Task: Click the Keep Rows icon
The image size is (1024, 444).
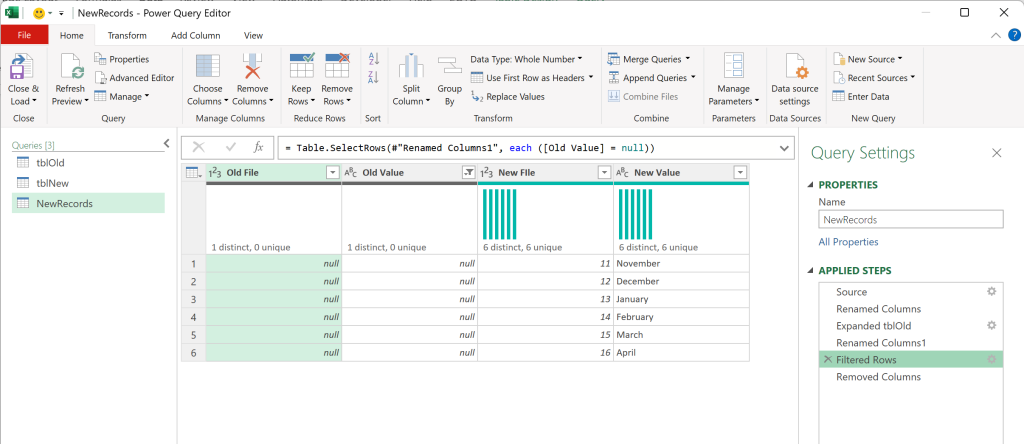Action: pyautogui.click(x=302, y=66)
